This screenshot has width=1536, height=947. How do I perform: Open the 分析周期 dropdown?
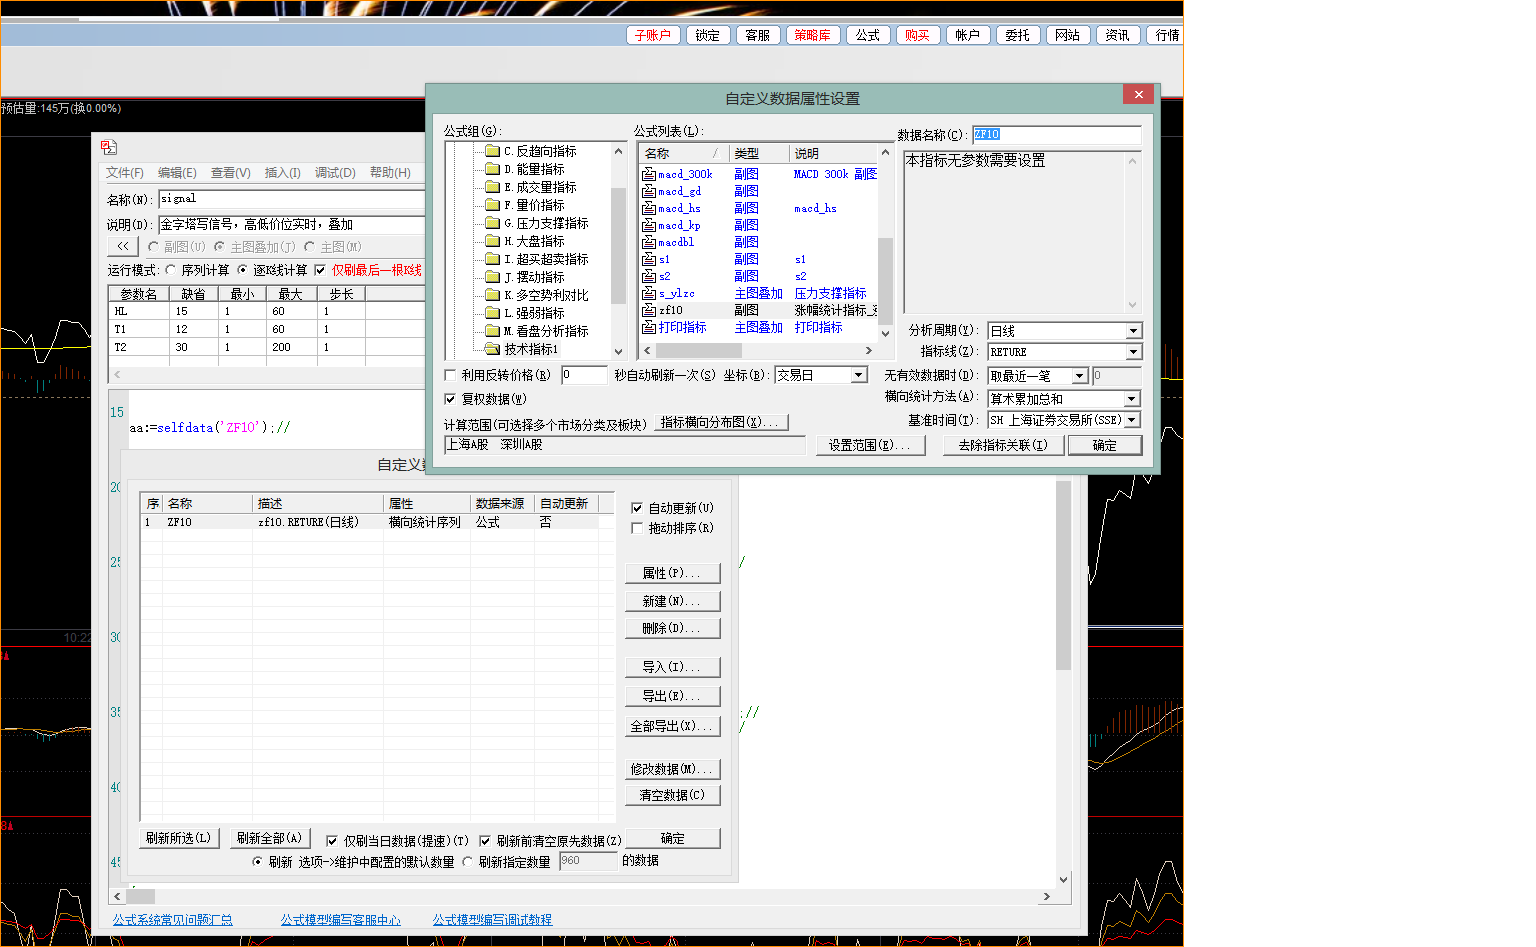(1133, 331)
